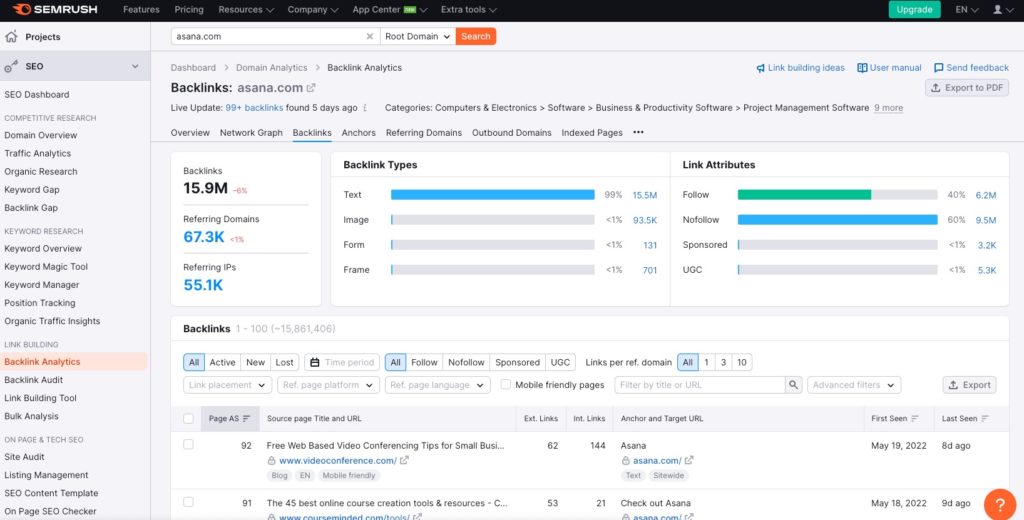This screenshot has height=520, width=1024.
Task: Tick the select-all checkbox in table header
Action: pos(188,419)
